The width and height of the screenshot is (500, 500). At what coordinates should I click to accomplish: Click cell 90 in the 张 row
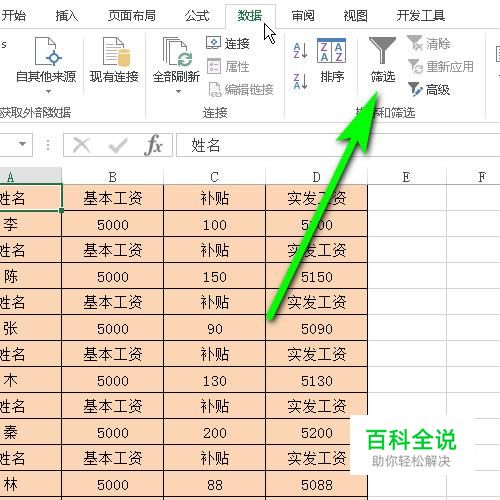point(214,328)
